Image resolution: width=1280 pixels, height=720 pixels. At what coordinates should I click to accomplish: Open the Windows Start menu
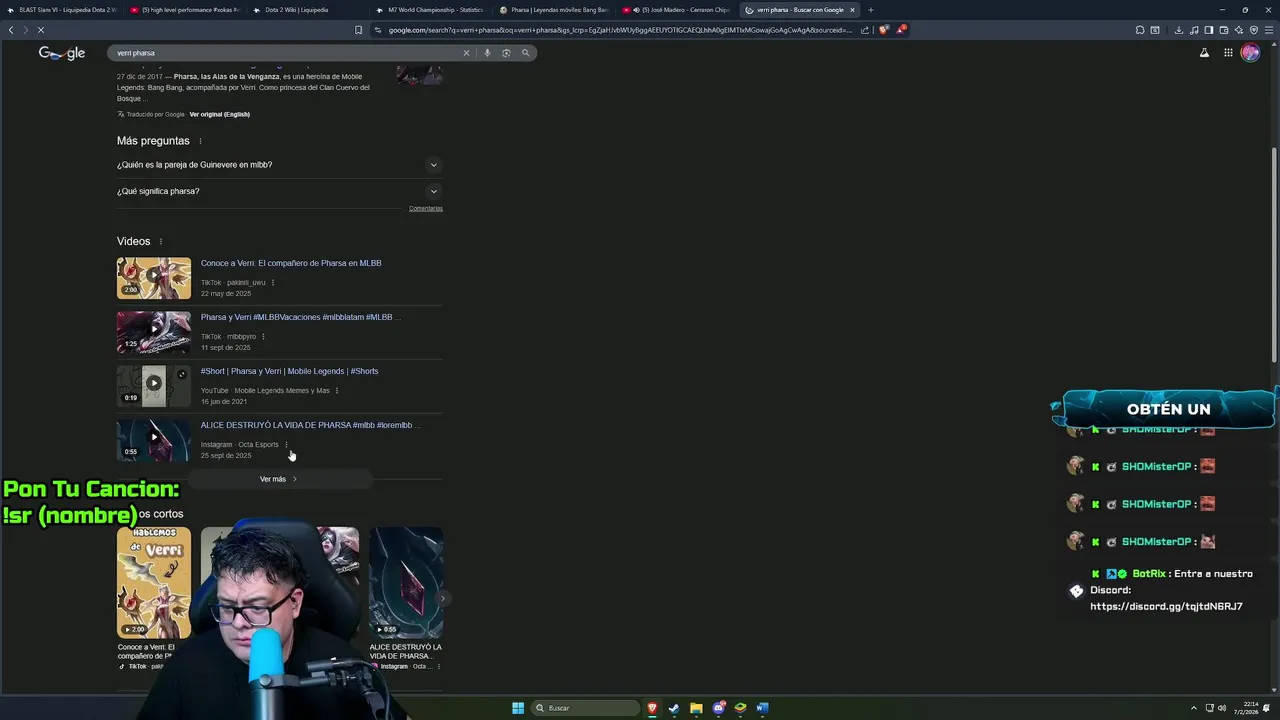click(x=518, y=708)
